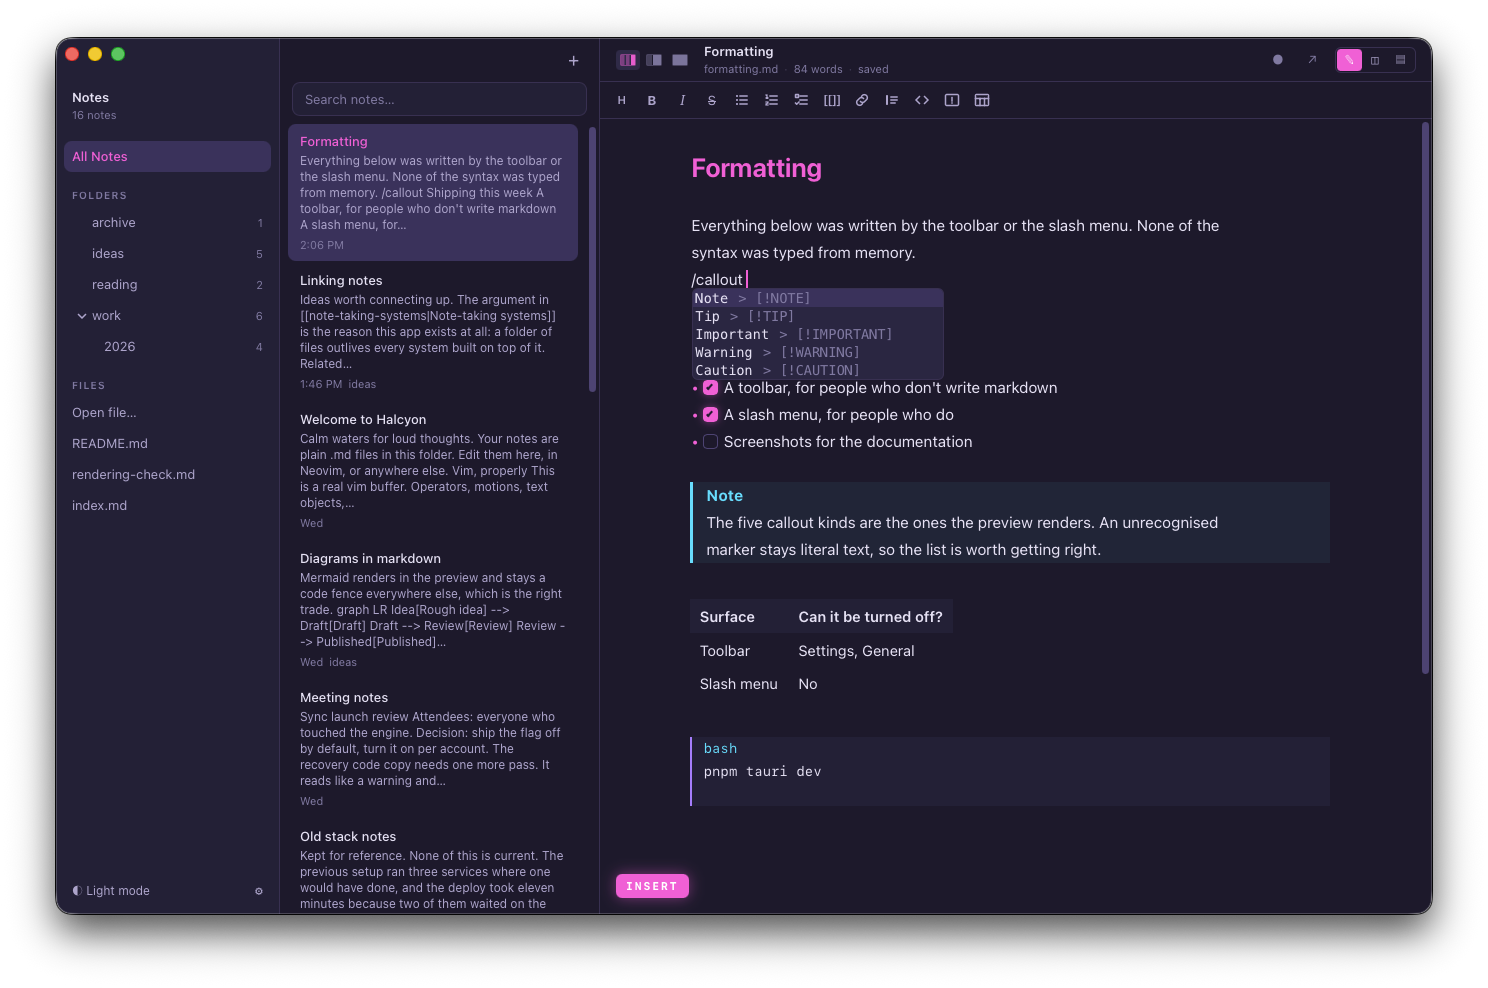
Task: Toggle bold formatting
Action: [652, 100]
